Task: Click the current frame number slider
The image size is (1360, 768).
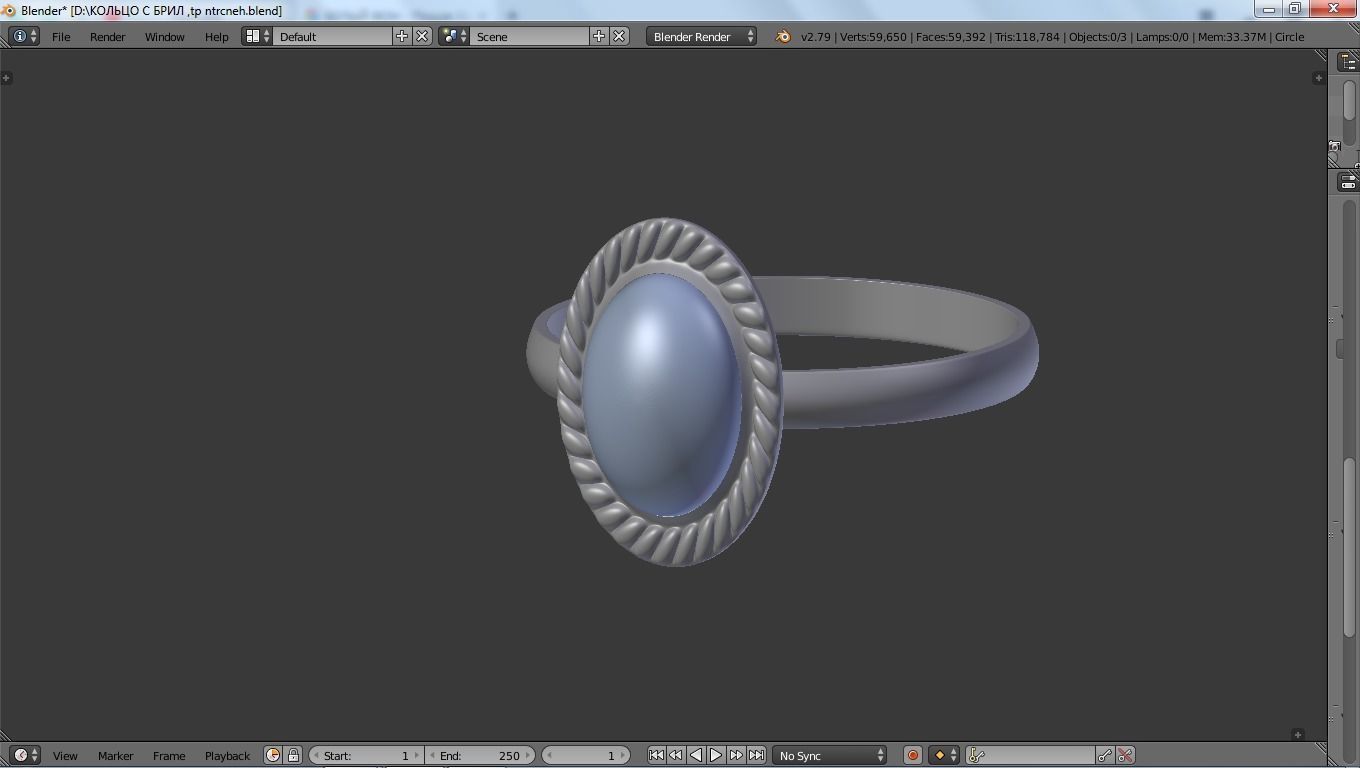Action: 586,755
